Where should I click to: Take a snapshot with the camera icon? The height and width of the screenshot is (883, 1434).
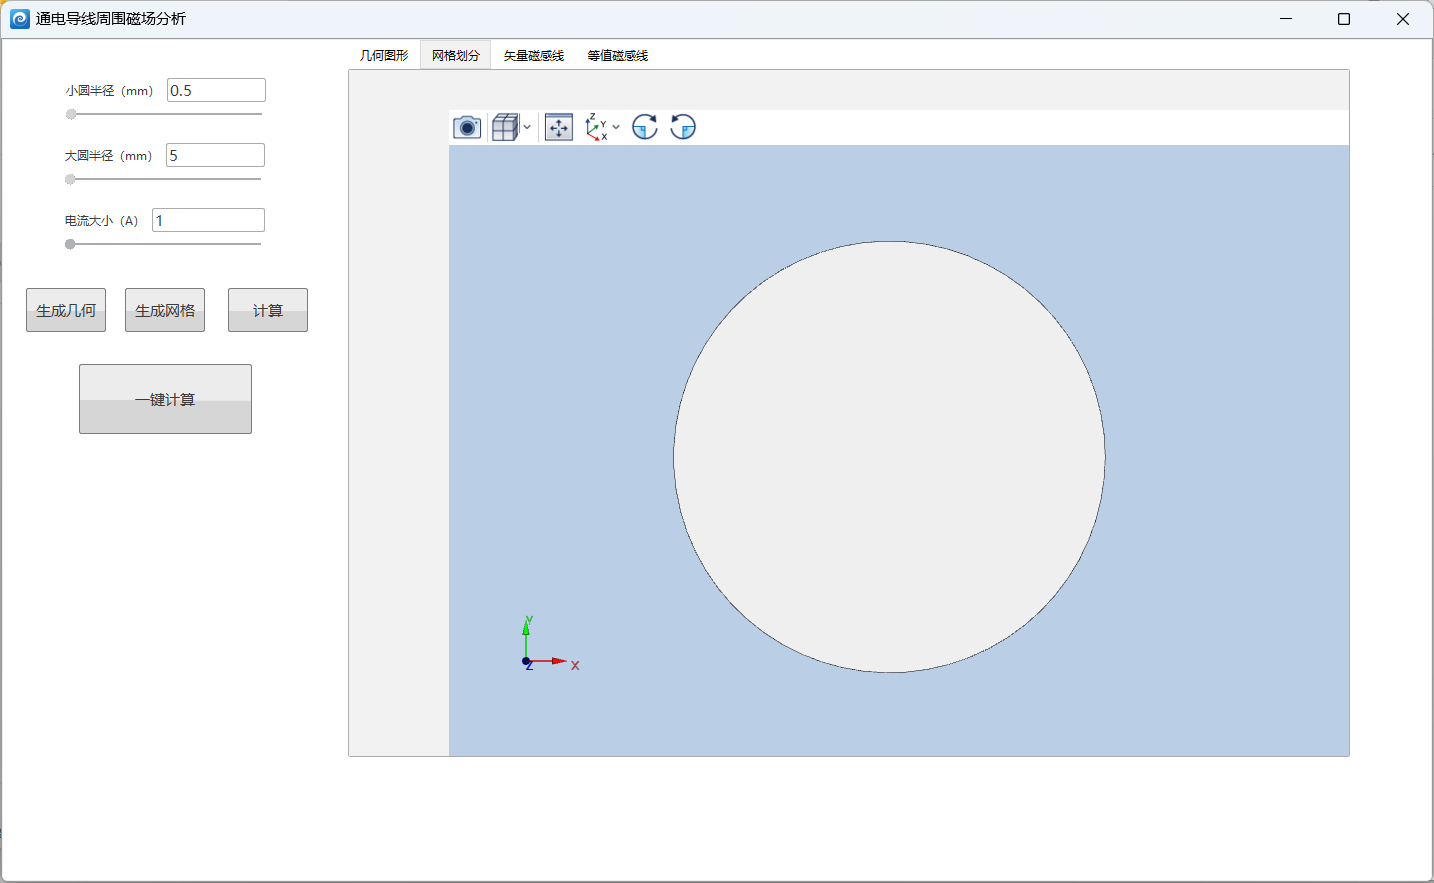click(467, 127)
